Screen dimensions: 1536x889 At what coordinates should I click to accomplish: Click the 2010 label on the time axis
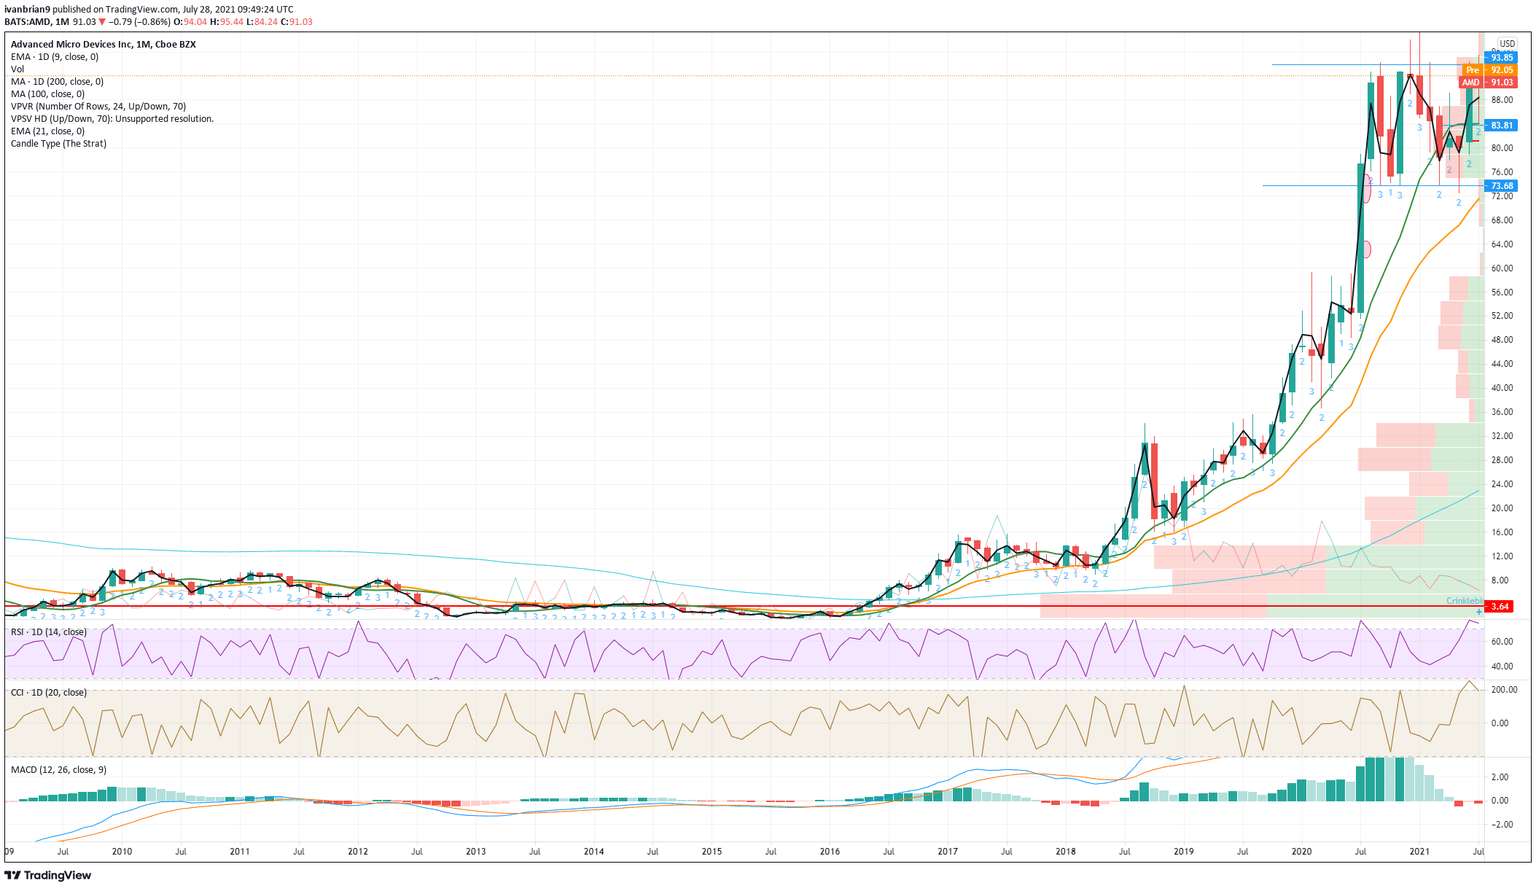click(x=122, y=852)
